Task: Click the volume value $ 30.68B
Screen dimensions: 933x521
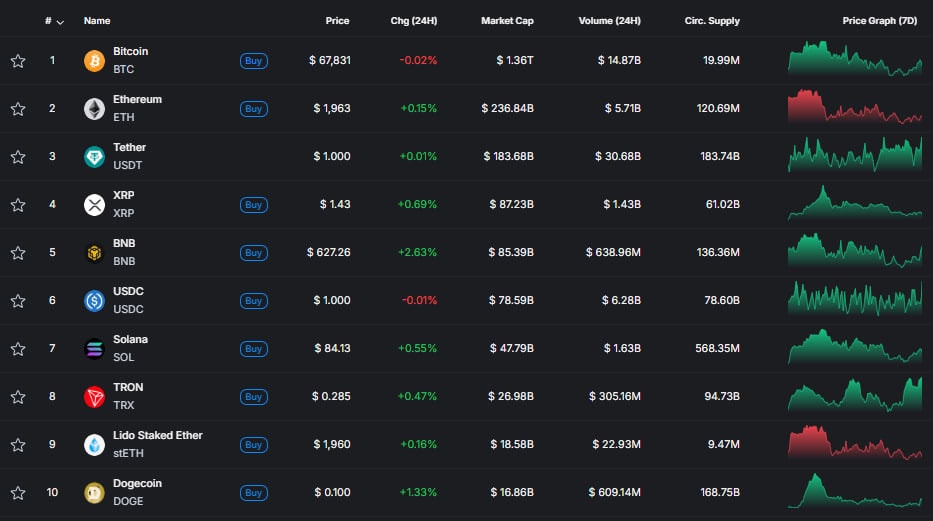Action: (618, 157)
